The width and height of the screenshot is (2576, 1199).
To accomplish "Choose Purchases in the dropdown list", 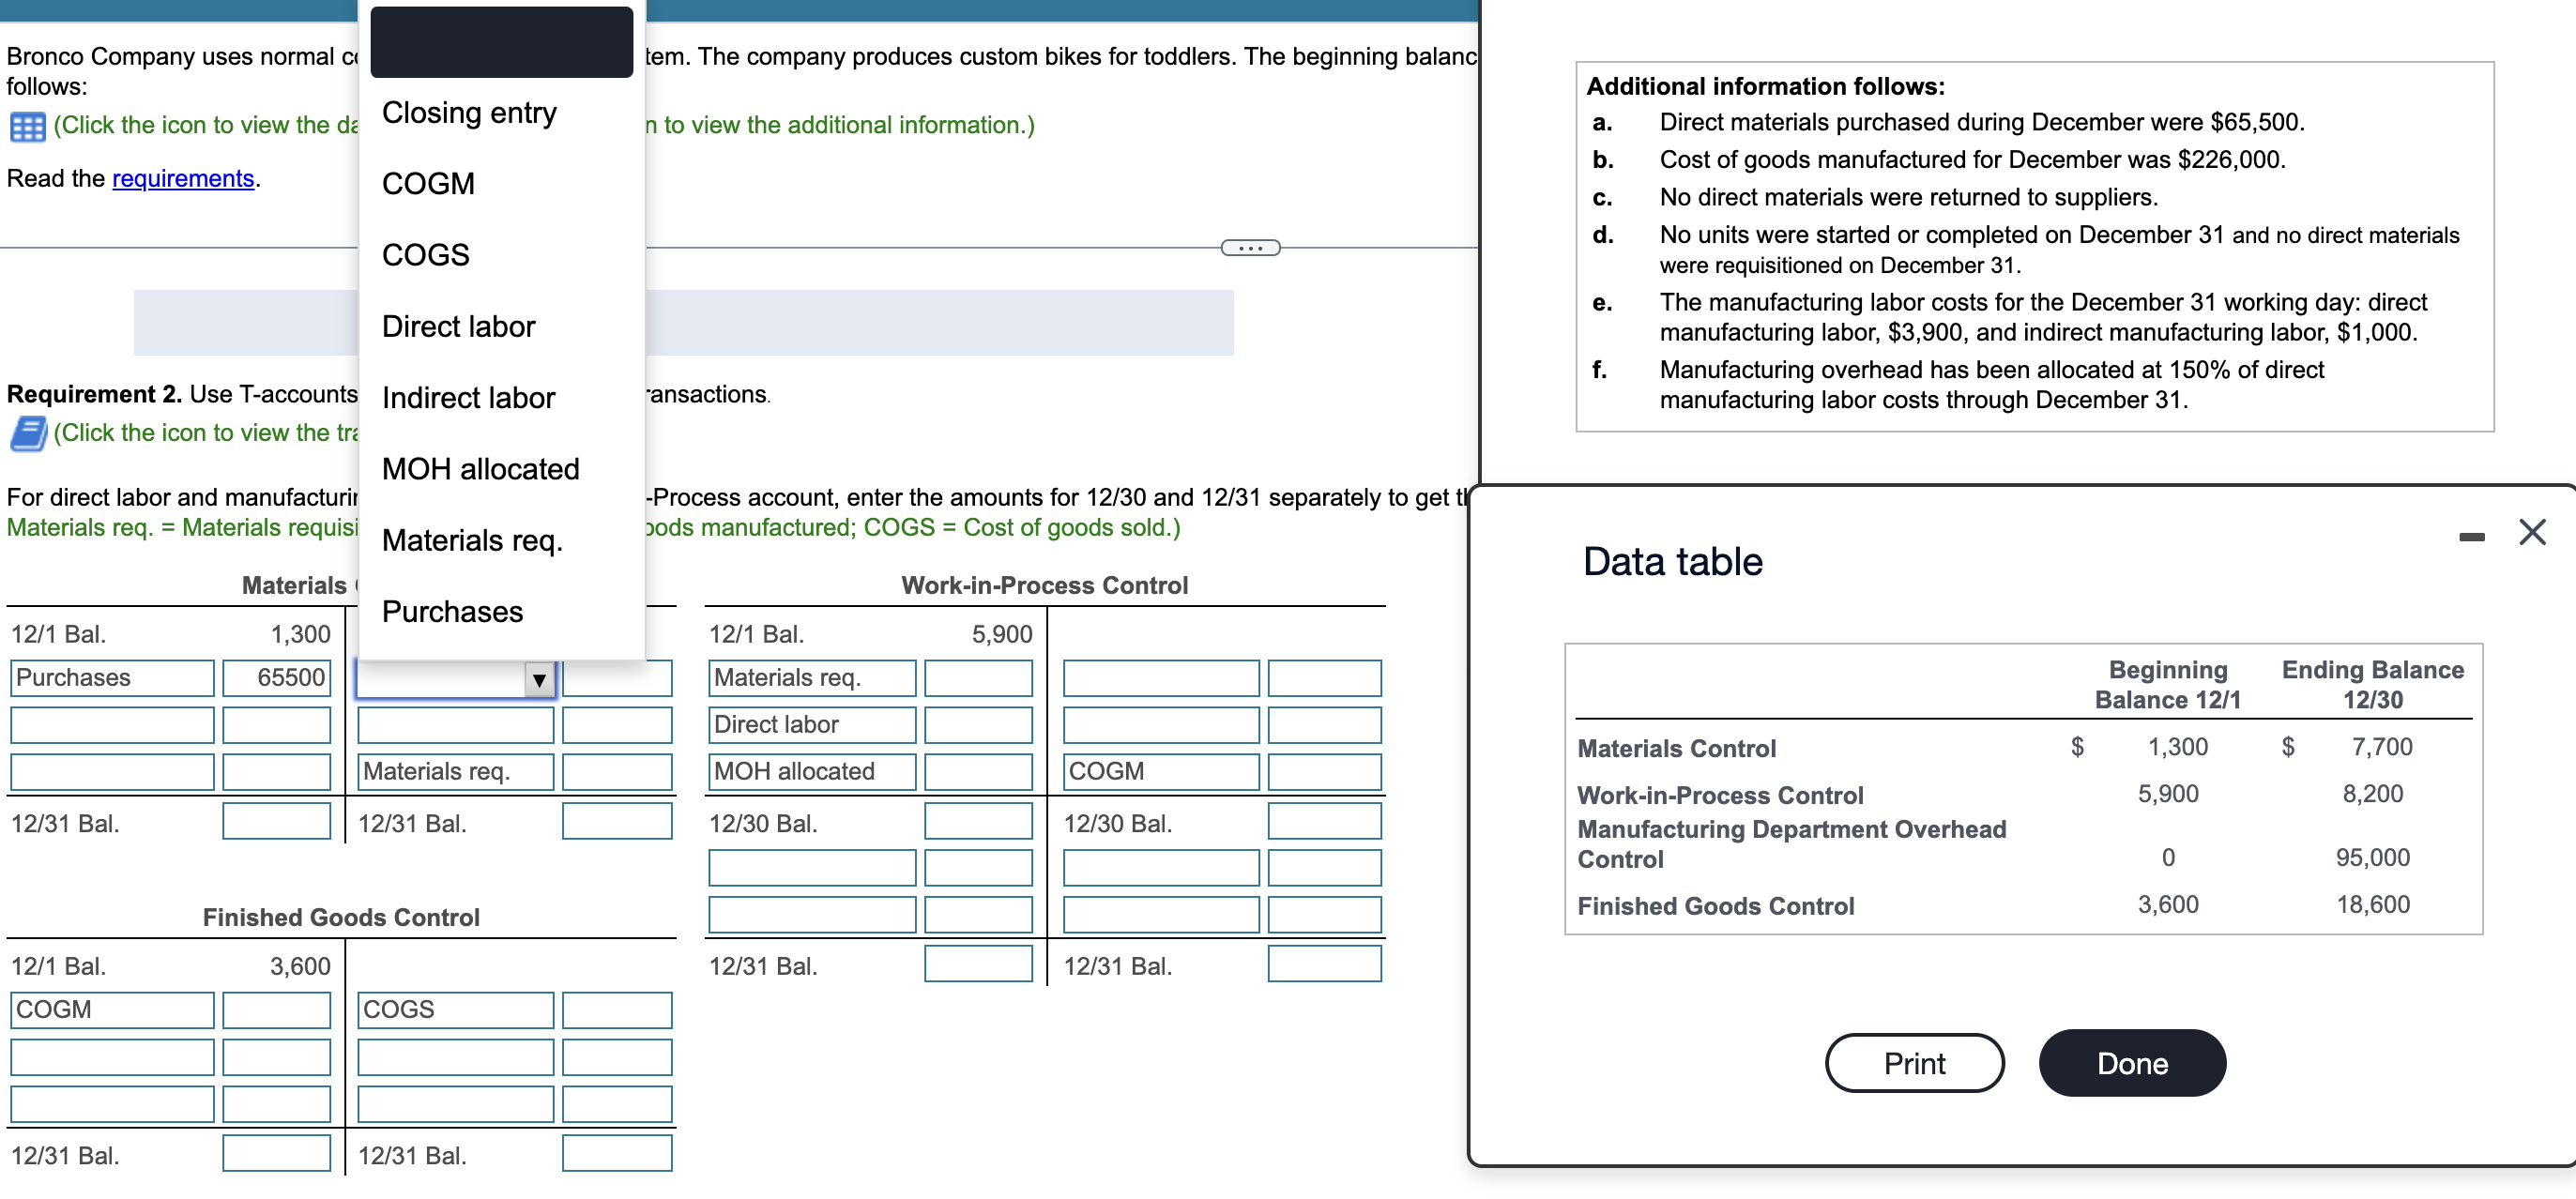I will [x=452, y=612].
